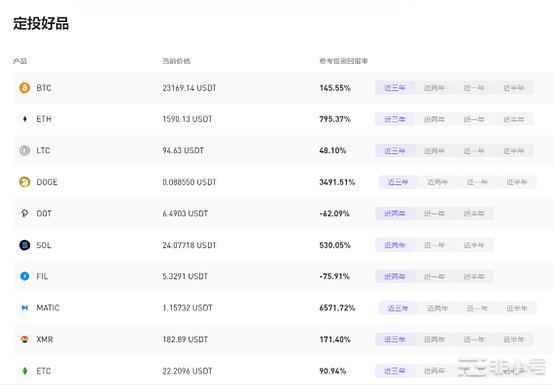Viewport: 554px width, 385px height.
Task: Click the return rate 3491.51%
Action: (x=337, y=182)
